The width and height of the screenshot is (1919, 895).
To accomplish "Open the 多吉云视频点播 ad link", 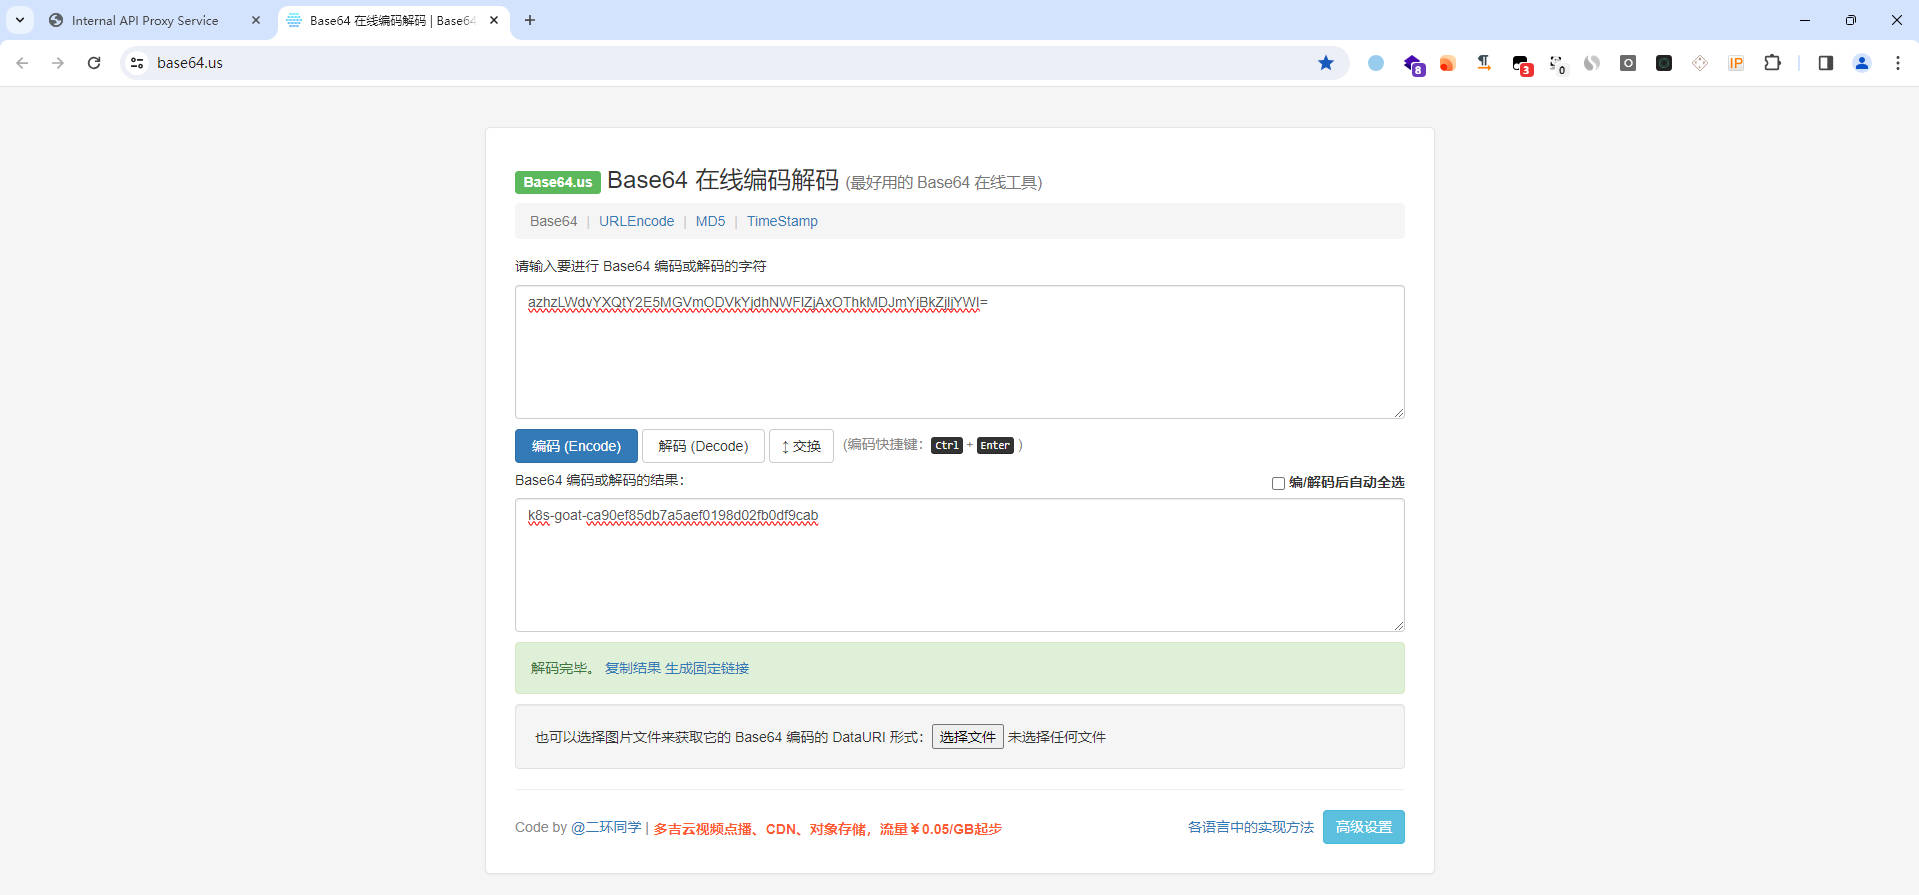I will pos(828,829).
